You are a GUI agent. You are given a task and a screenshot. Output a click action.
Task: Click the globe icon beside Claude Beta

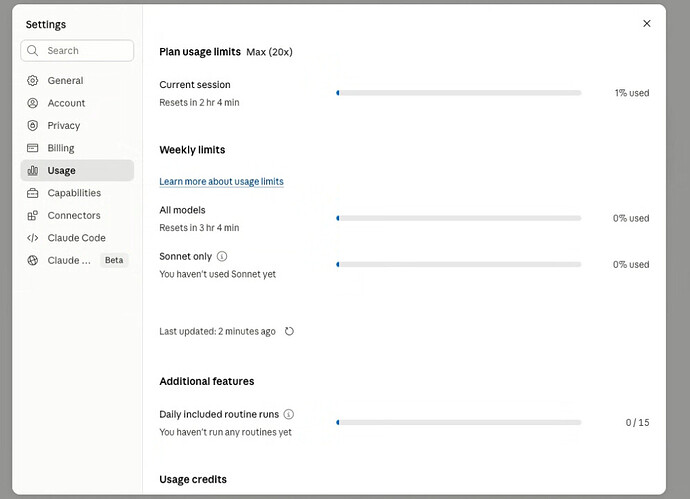pos(33,260)
